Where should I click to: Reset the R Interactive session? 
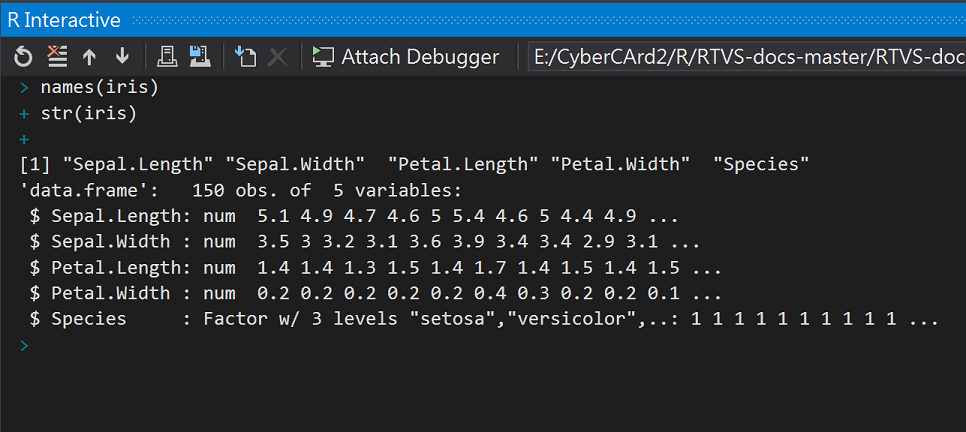pos(23,57)
